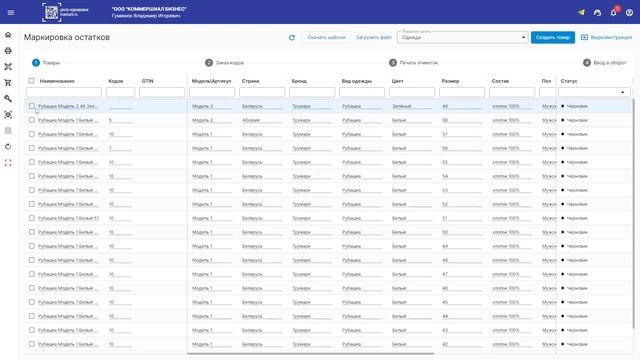Click the Размер column header
This screenshot has height=360, width=640.
[450, 81]
